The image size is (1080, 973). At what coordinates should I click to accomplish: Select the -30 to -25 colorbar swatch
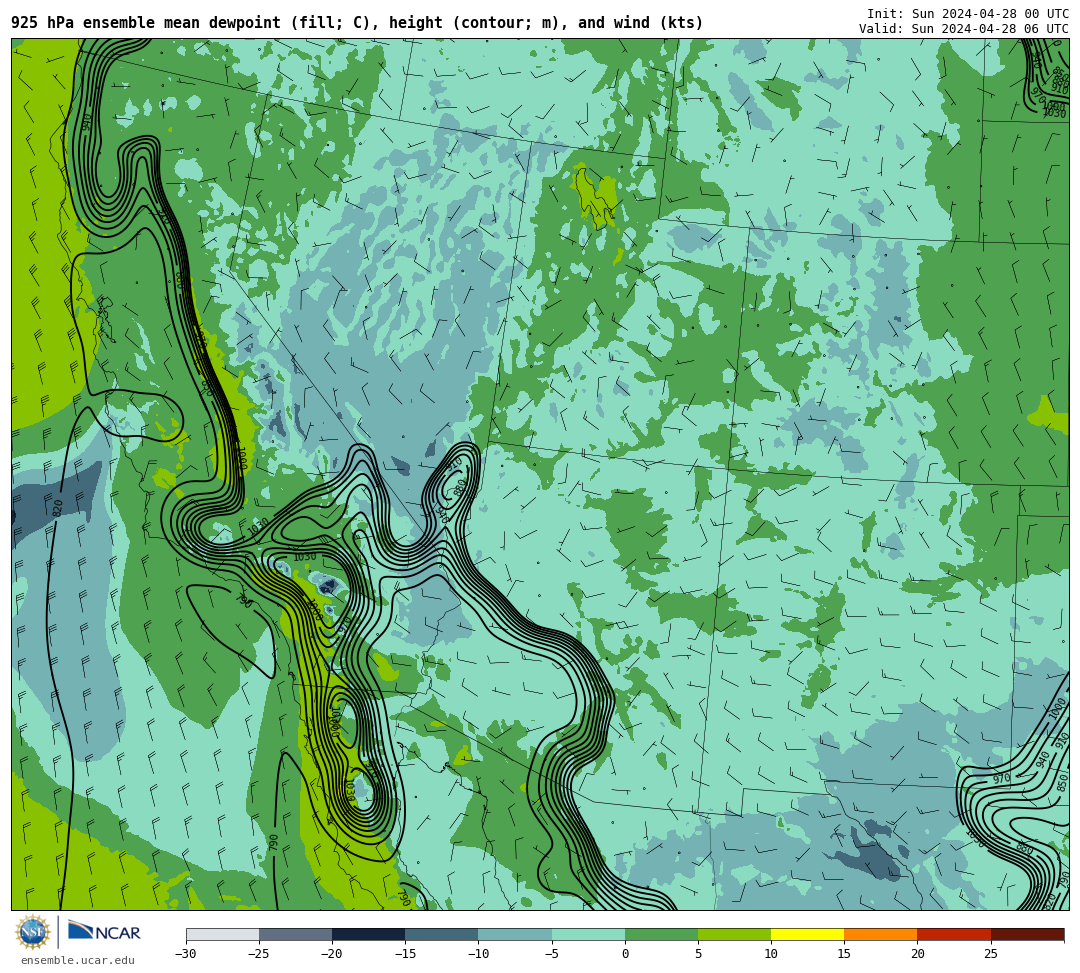click(x=222, y=934)
